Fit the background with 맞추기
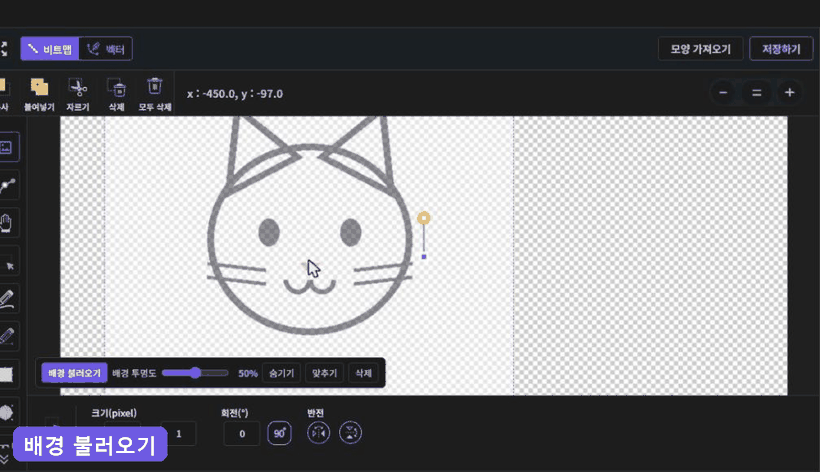The width and height of the screenshot is (820, 472). tap(324, 373)
